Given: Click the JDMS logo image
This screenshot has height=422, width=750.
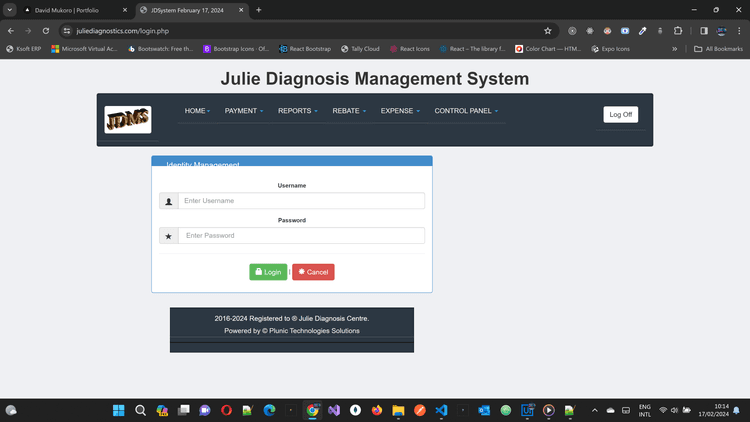Looking at the screenshot, I should coord(128,120).
